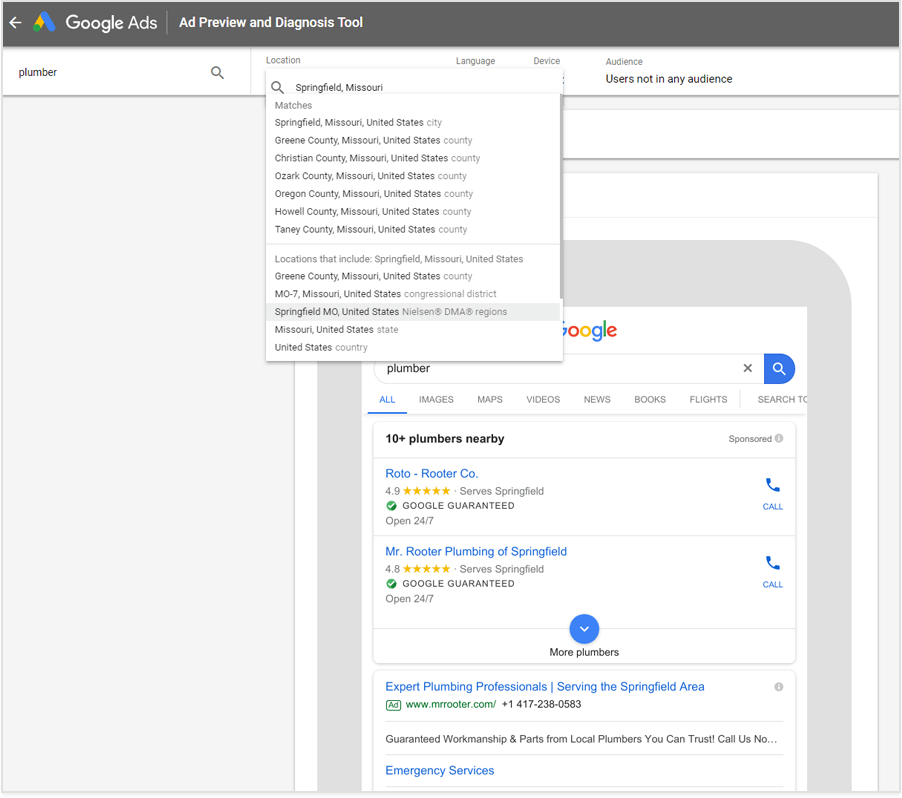Switch to the IMAGES tab
The height and width of the screenshot is (798, 902).
[x=436, y=399]
